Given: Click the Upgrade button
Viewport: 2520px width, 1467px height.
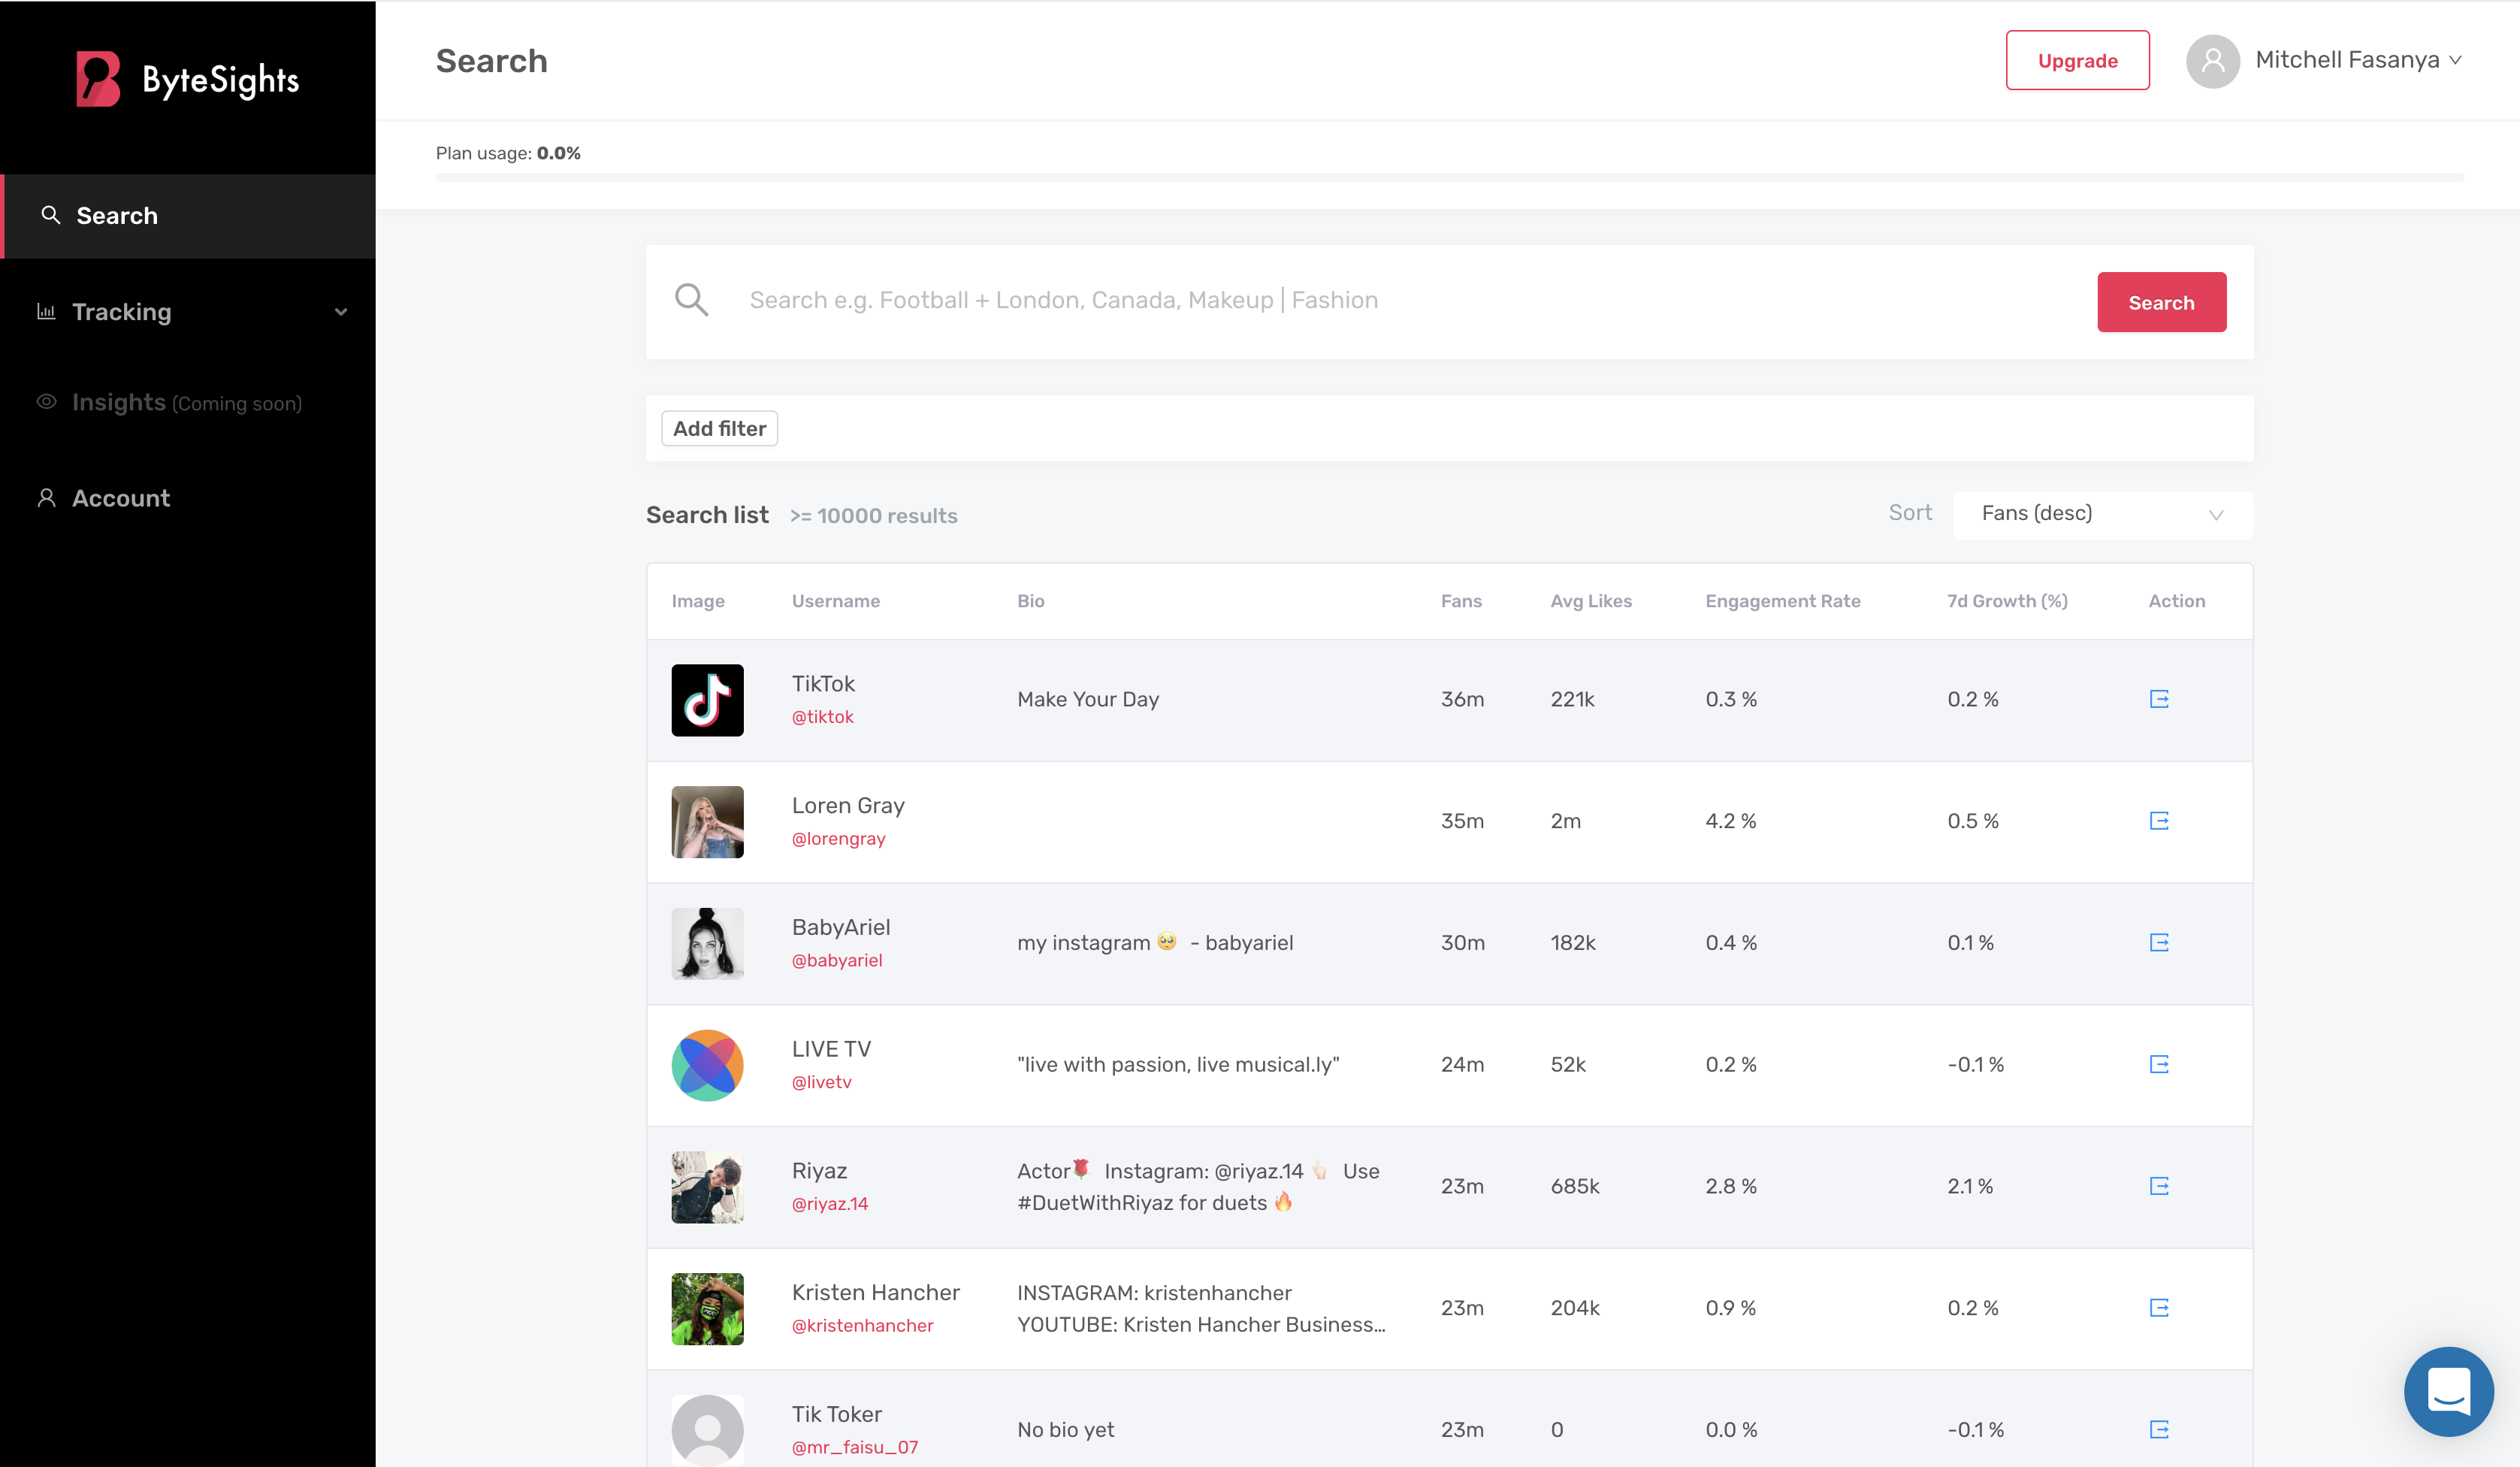Looking at the screenshot, I should (x=2077, y=60).
